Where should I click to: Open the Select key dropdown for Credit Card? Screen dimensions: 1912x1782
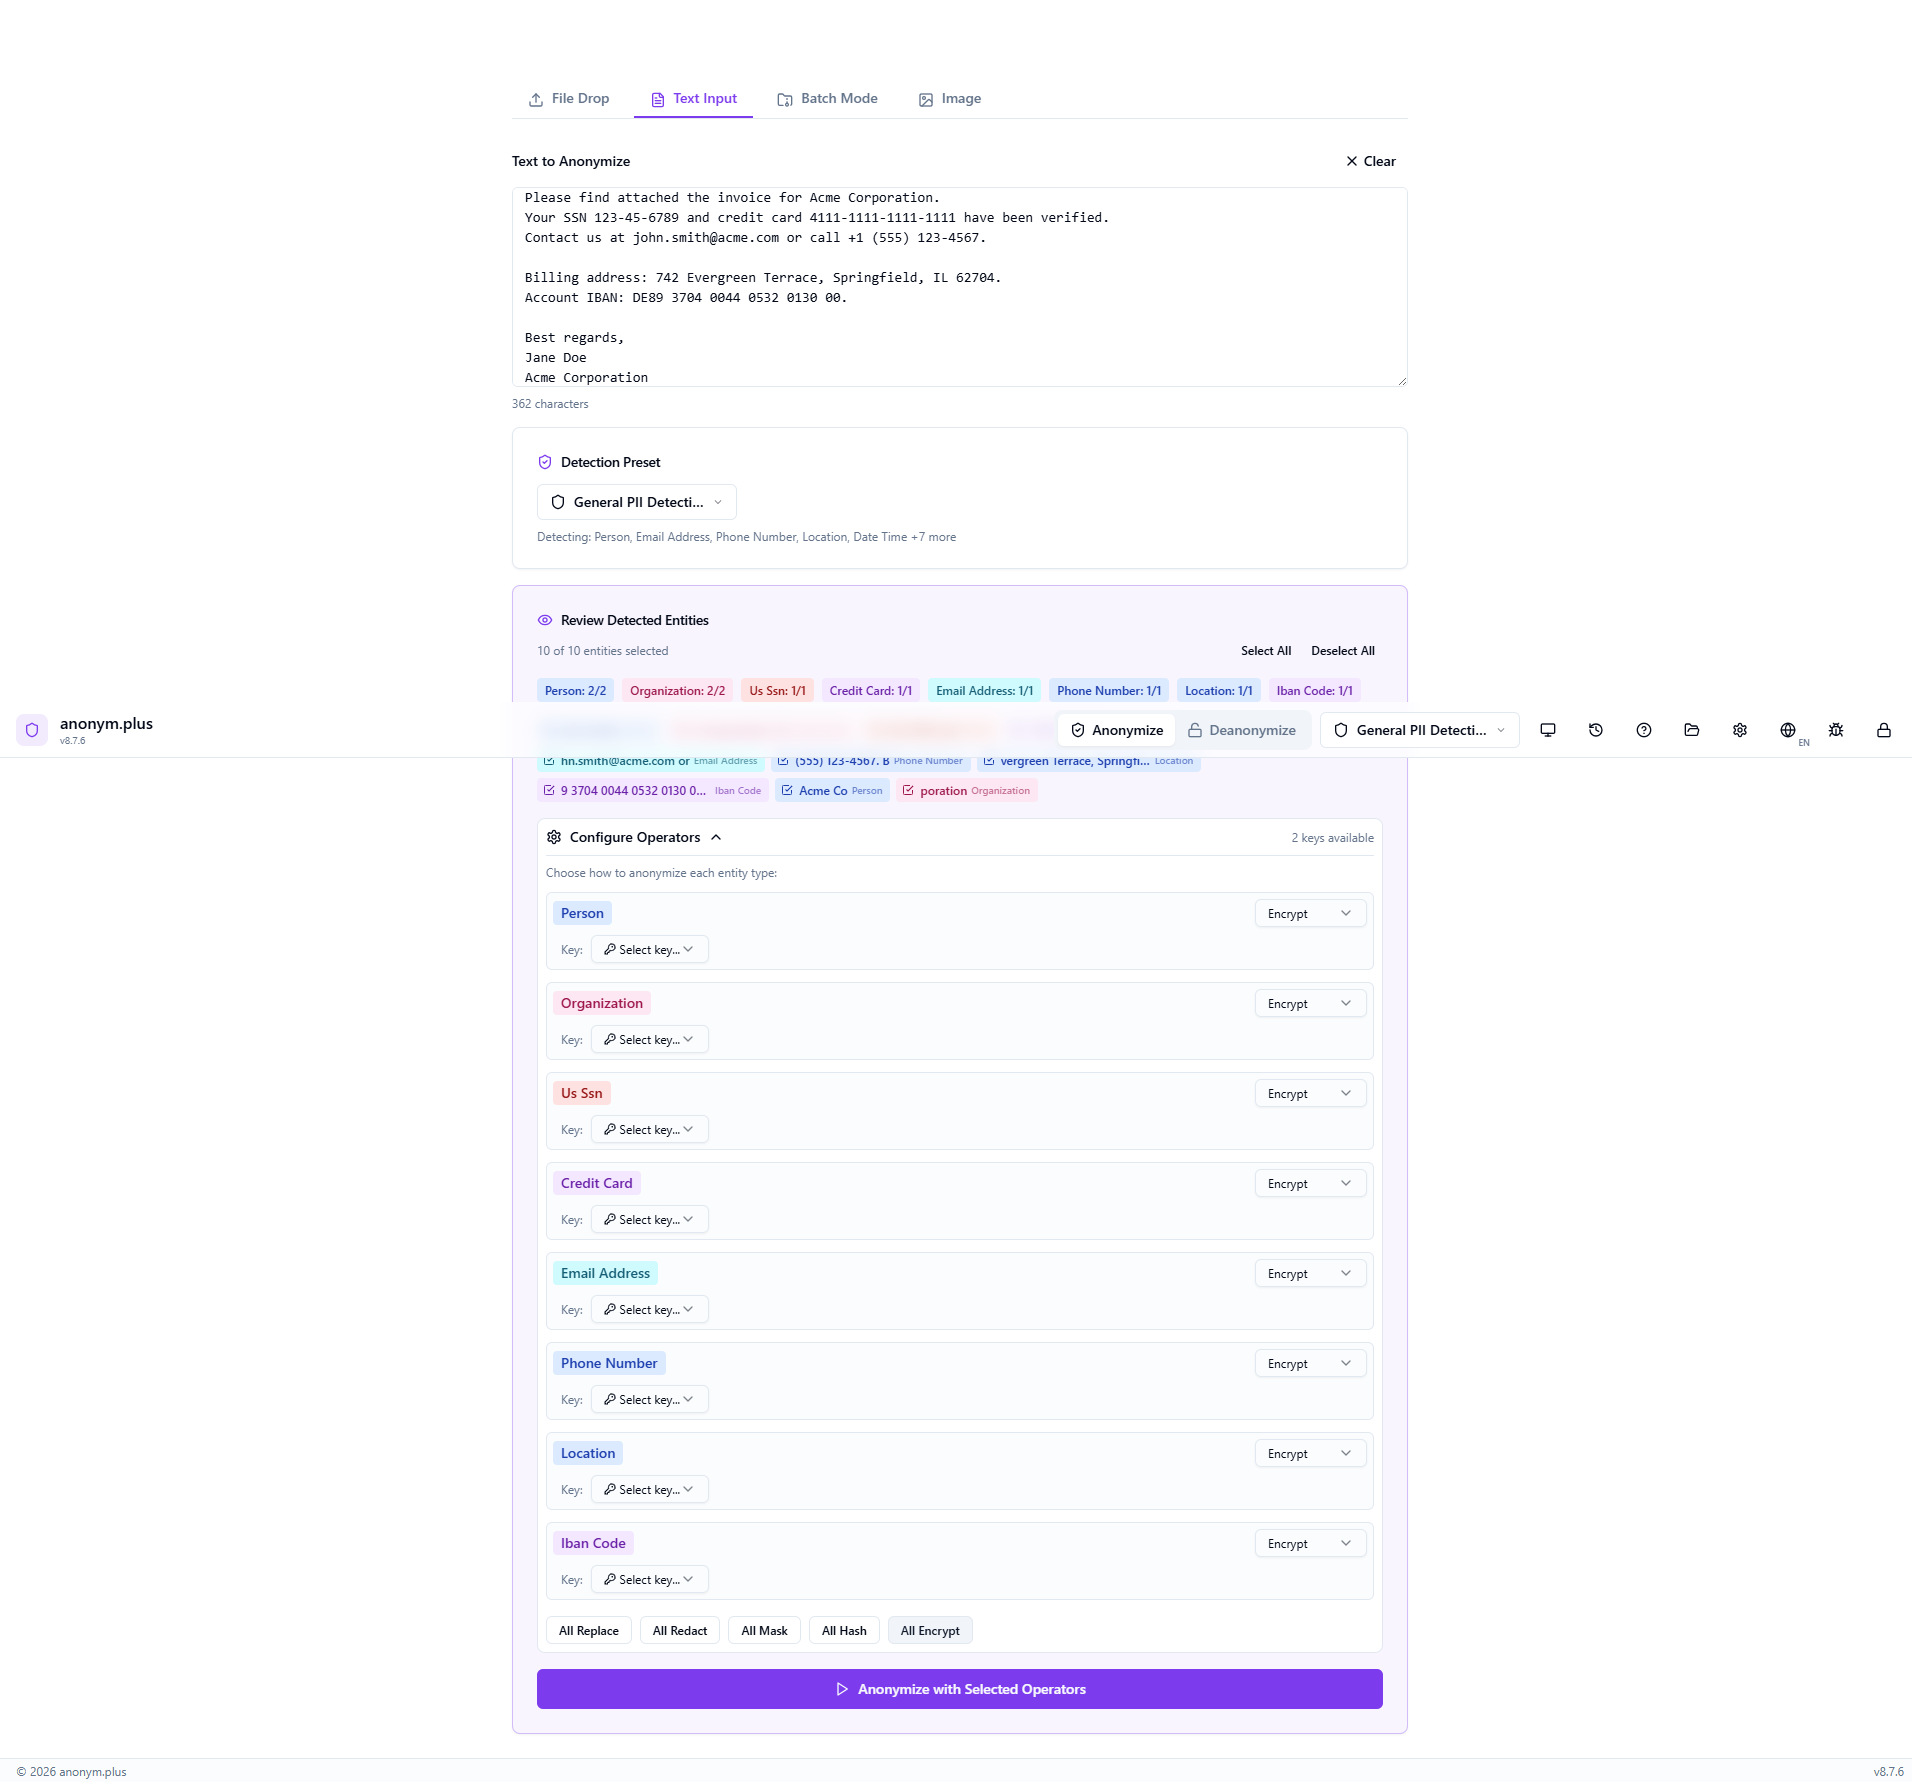(648, 1219)
